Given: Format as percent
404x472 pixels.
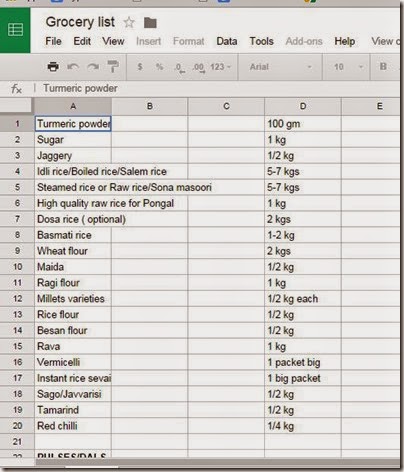Looking at the screenshot, I should coord(160,67).
